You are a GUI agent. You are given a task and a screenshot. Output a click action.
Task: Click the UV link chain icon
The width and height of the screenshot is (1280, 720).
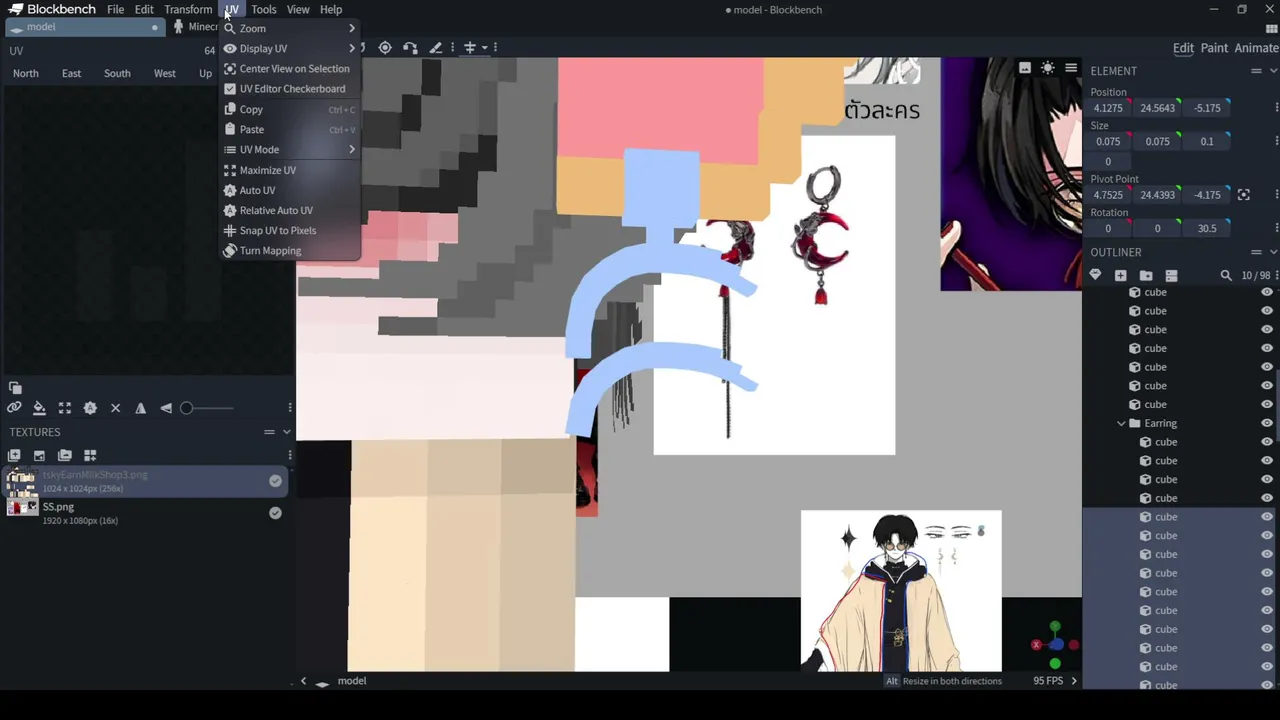coord(14,408)
